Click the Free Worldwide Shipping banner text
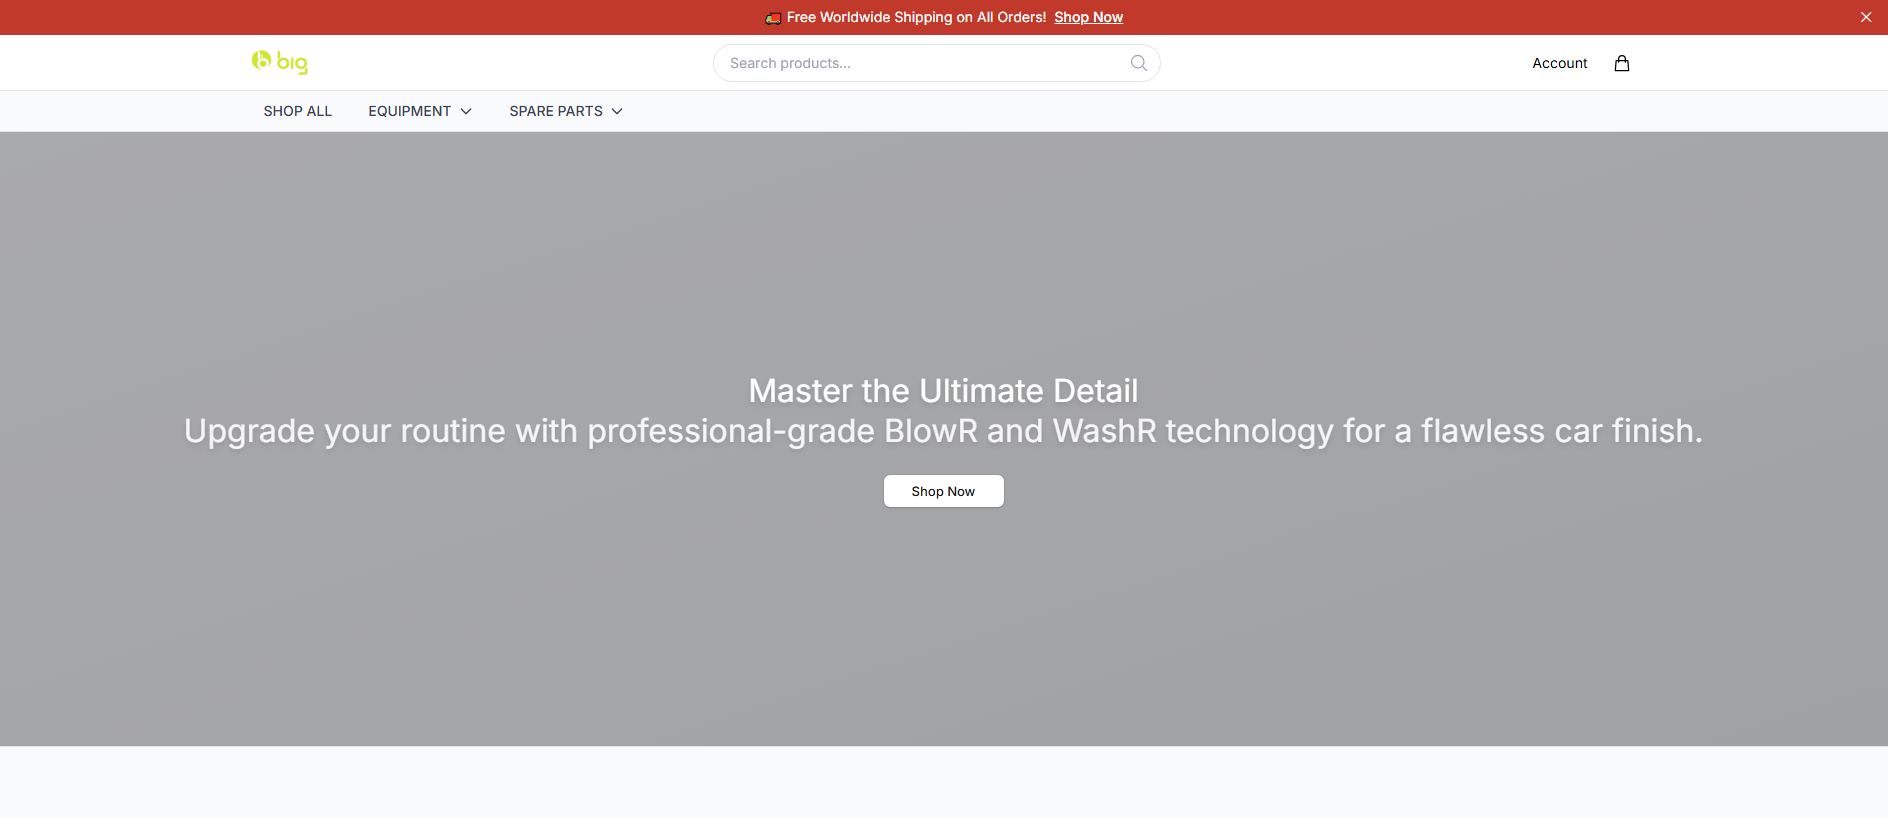 point(916,17)
